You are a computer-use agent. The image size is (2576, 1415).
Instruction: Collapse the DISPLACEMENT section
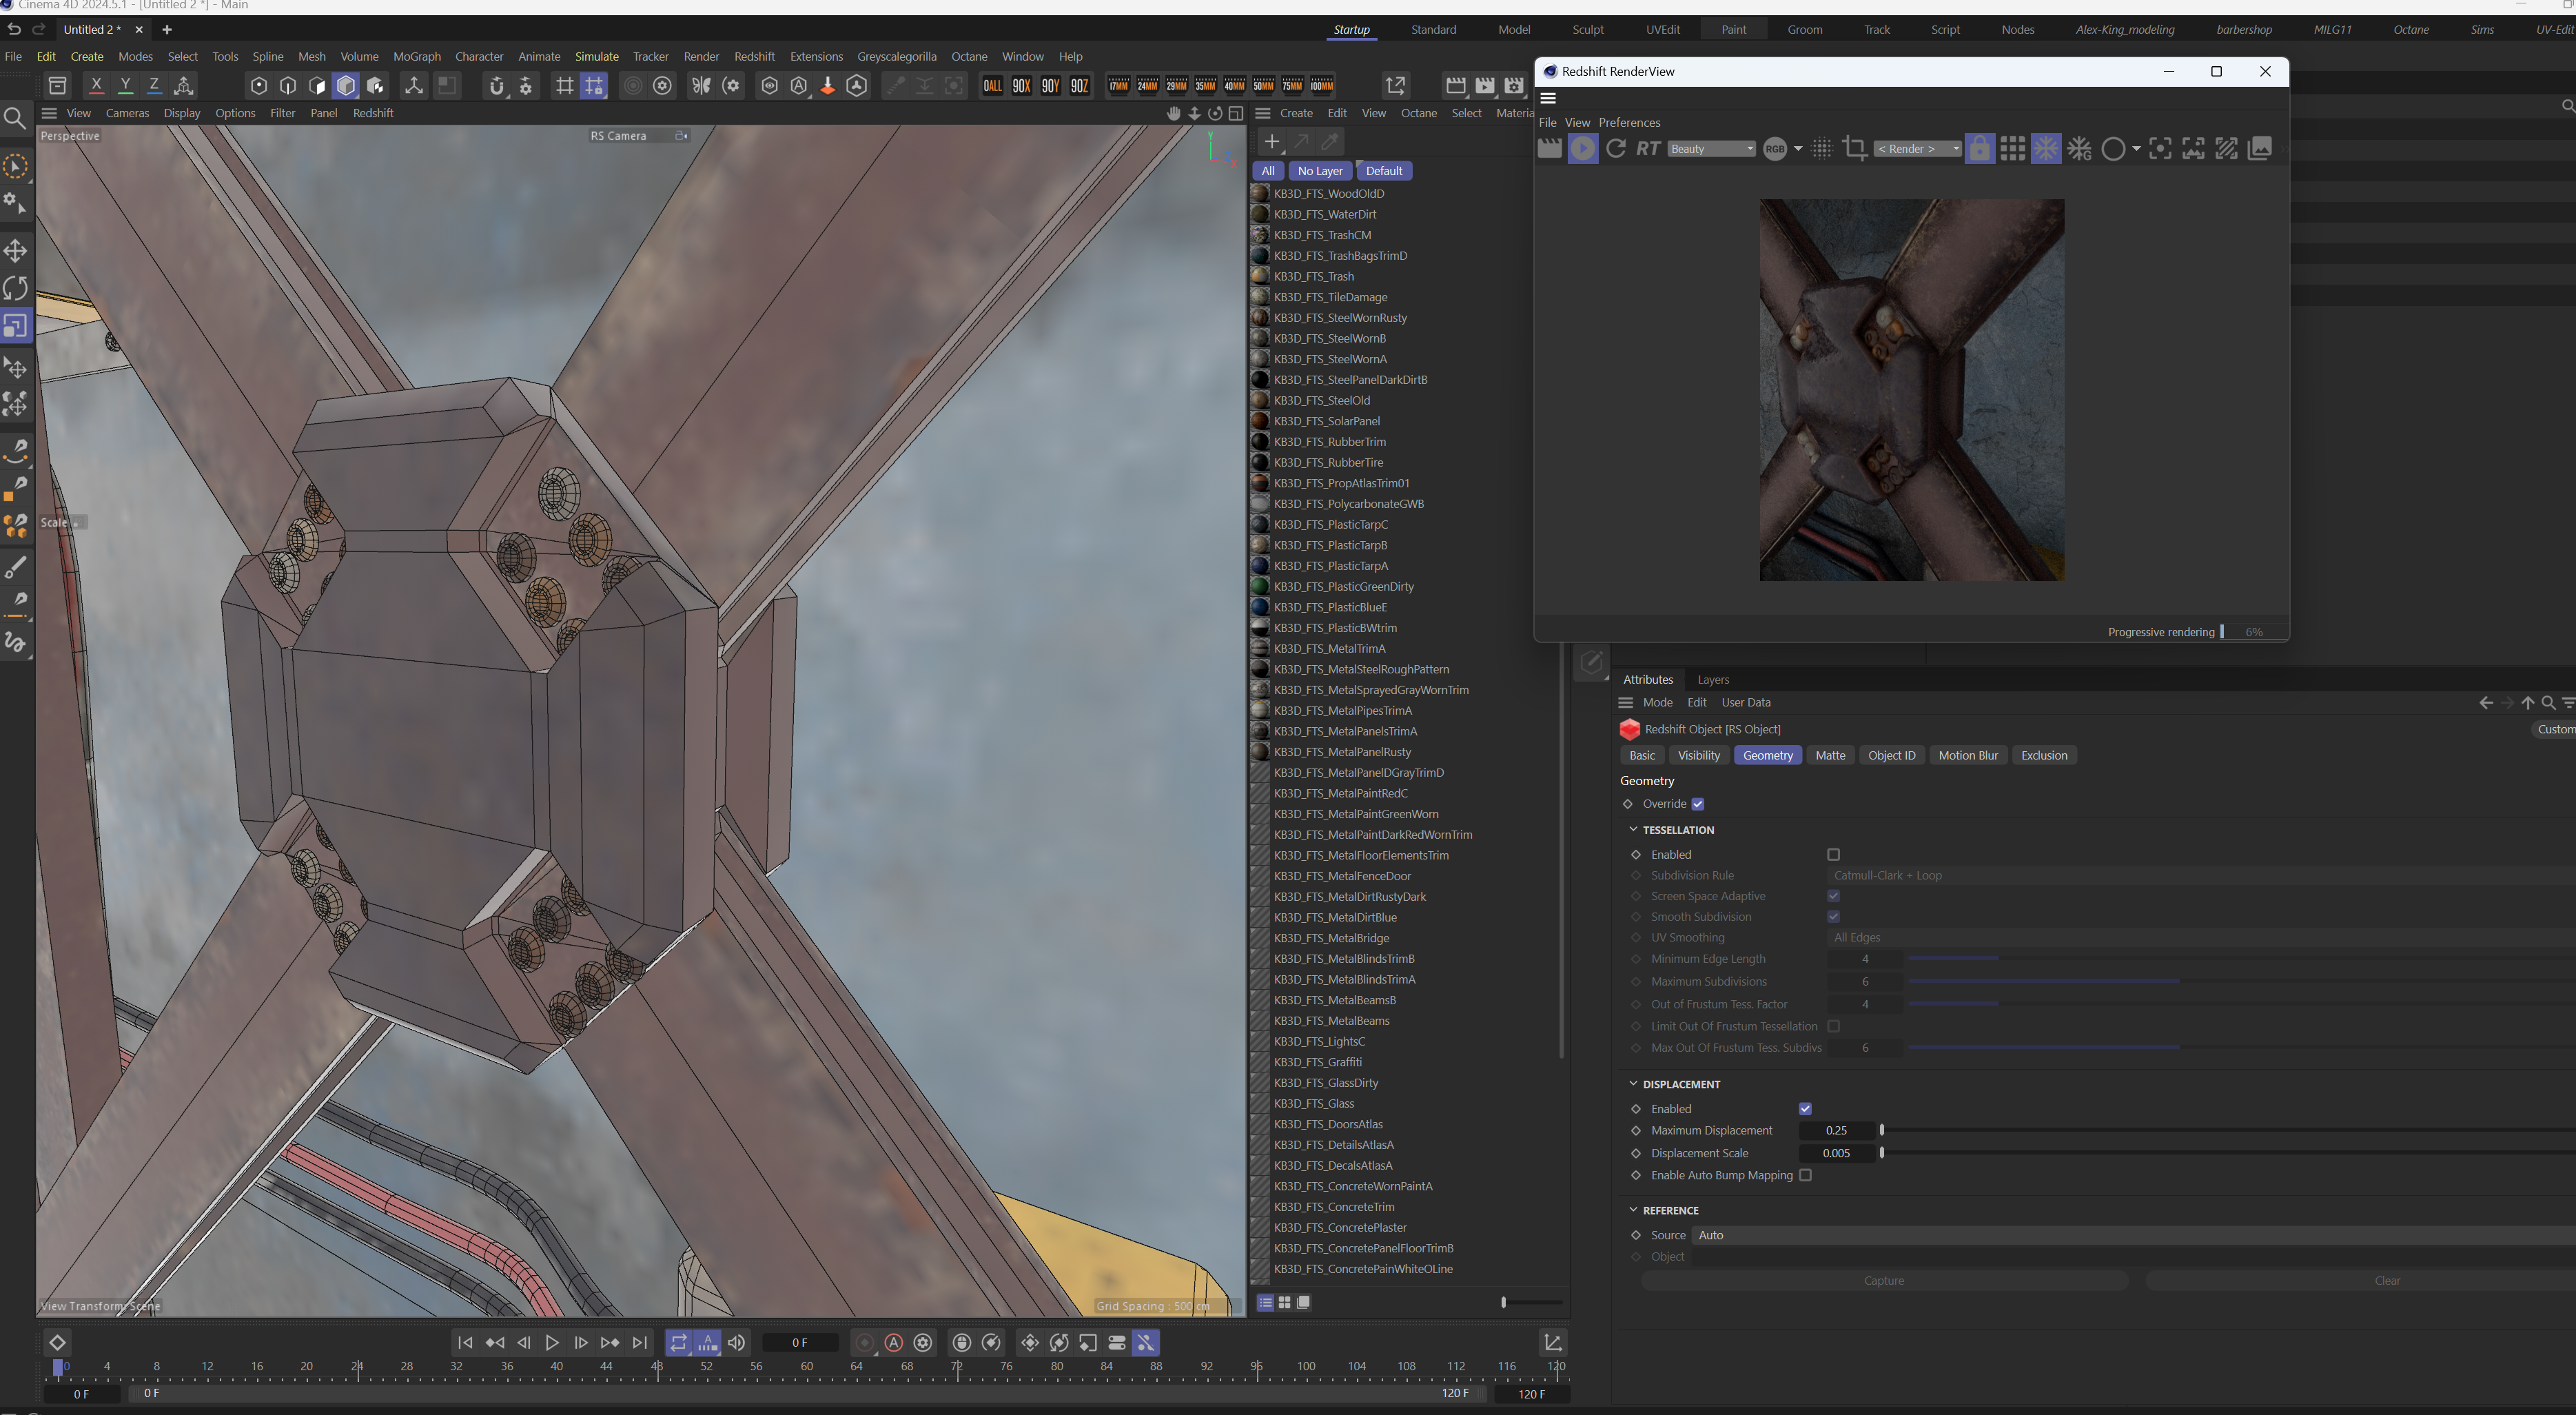tap(1633, 1084)
